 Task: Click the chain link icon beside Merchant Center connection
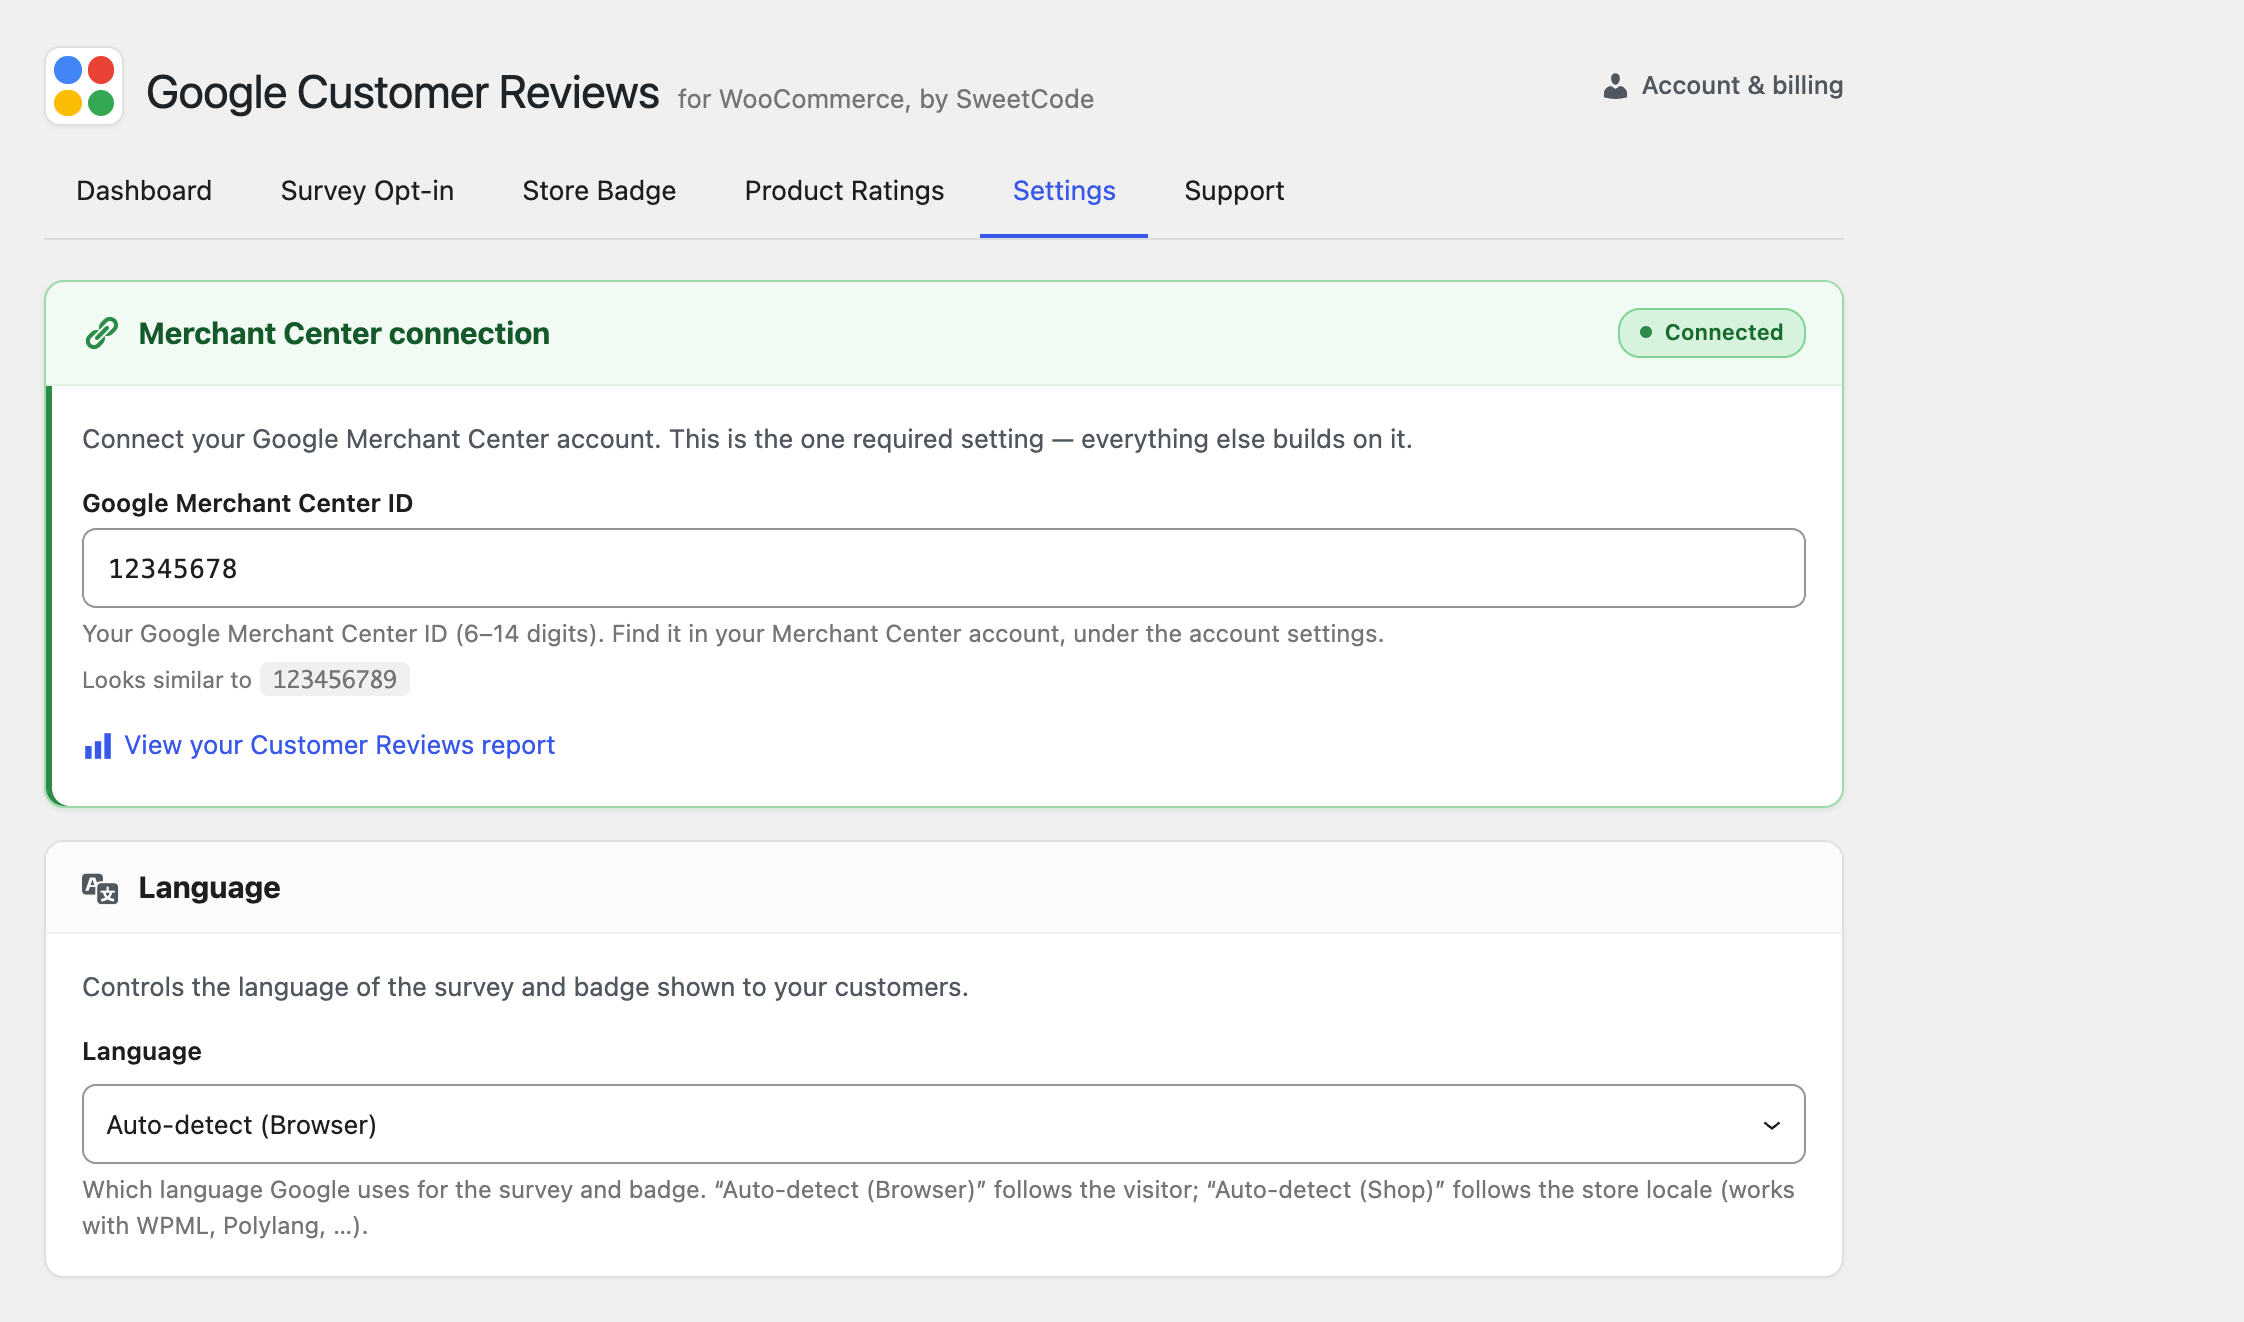[102, 333]
